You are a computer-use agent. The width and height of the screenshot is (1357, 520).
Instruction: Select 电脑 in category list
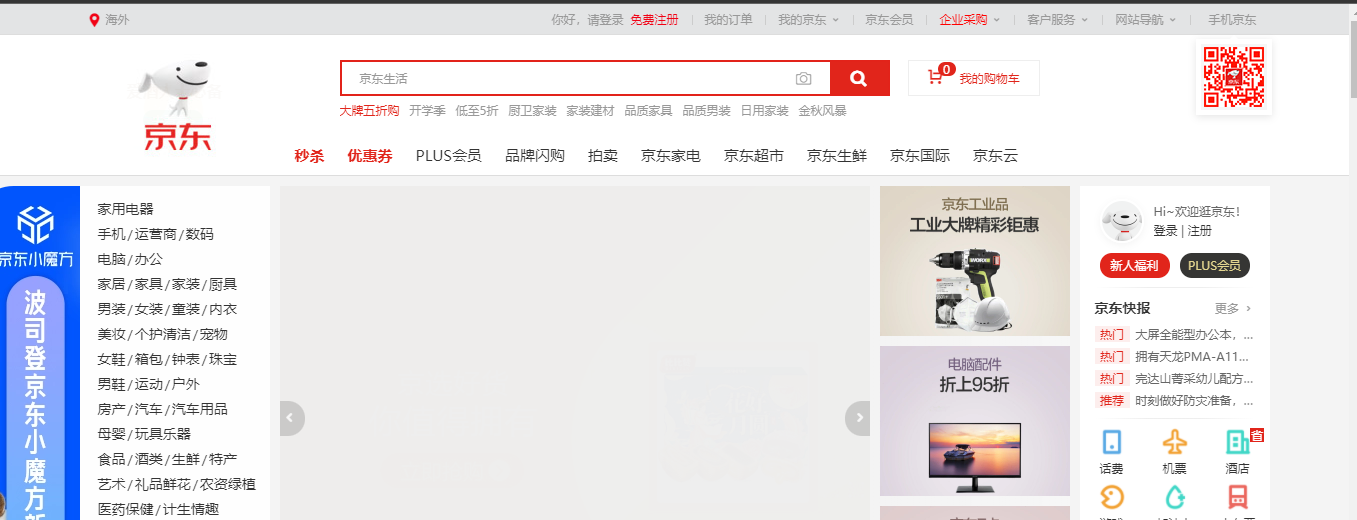(x=111, y=259)
